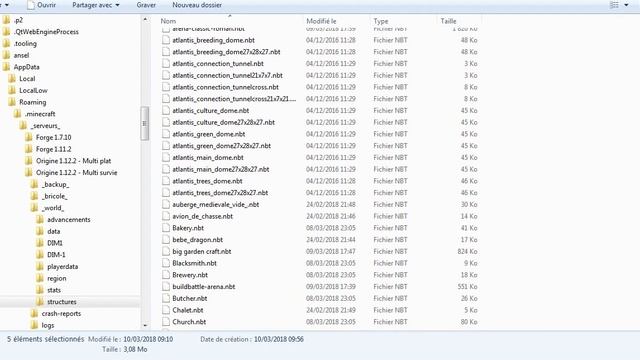
Task: Create a Nouveau dossier
Action: 197,5
